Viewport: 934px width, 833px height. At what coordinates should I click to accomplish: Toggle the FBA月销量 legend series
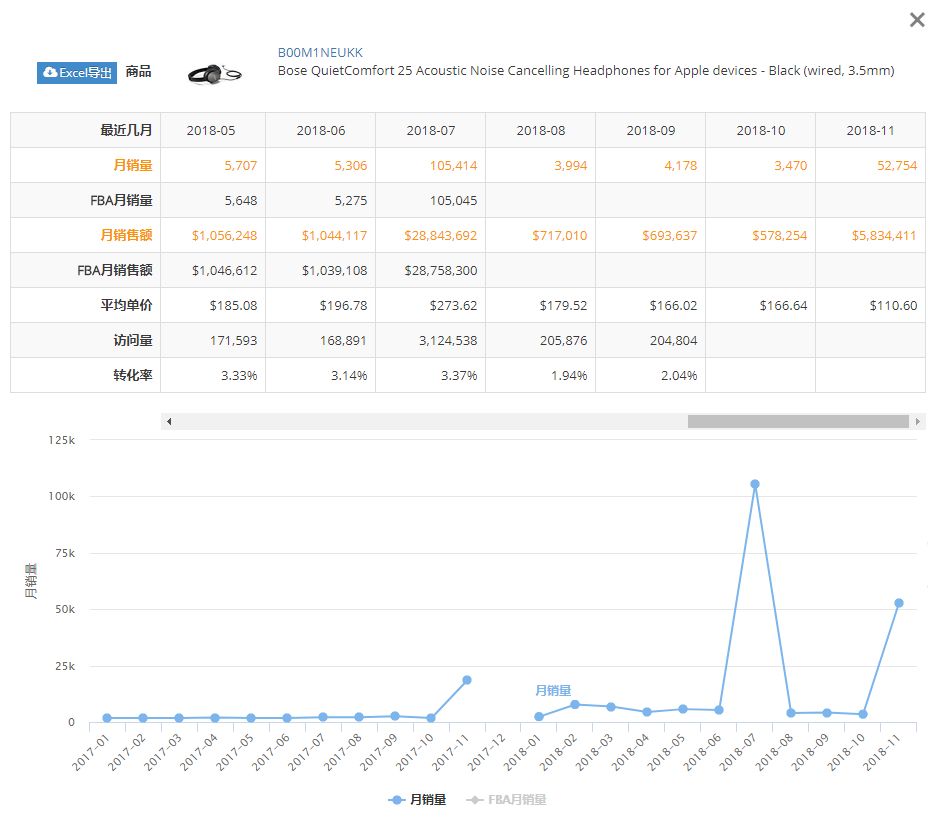(x=510, y=800)
